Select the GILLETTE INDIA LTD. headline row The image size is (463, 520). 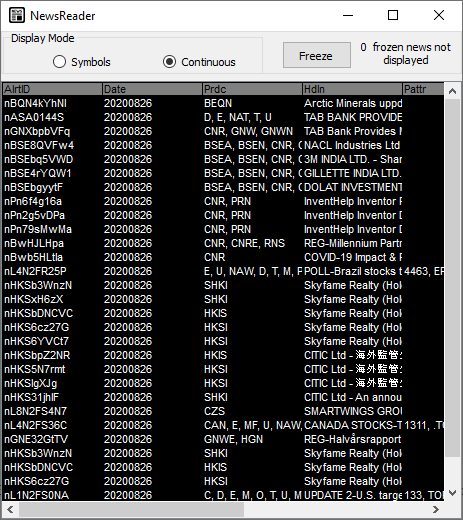tap(223, 173)
